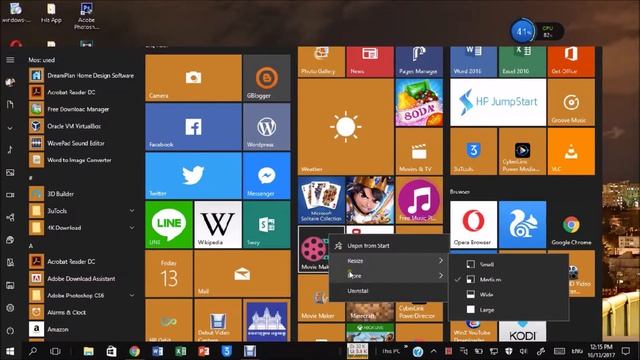Open the Resize submenu arrow
This screenshot has width=640, height=360.
pyautogui.click(x=441, y=260)
